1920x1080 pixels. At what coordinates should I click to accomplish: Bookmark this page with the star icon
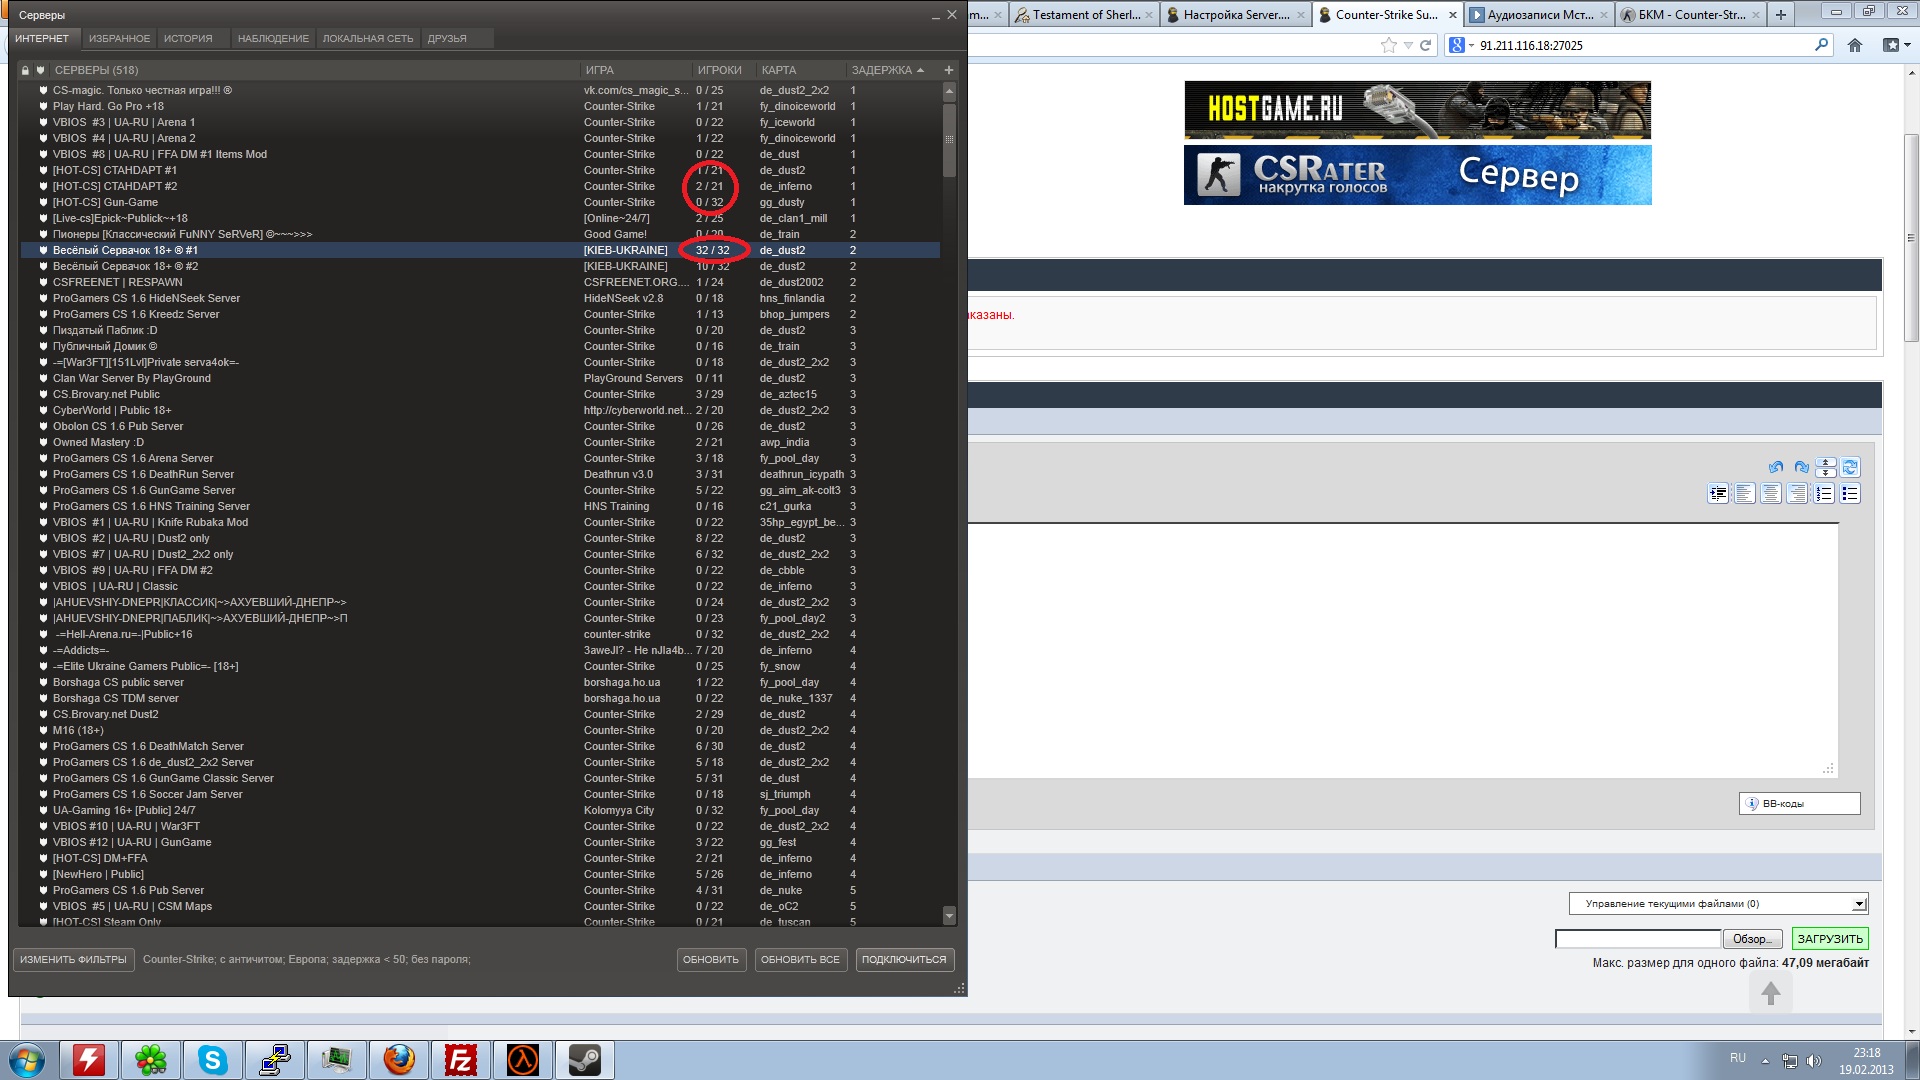[1388, 45]
